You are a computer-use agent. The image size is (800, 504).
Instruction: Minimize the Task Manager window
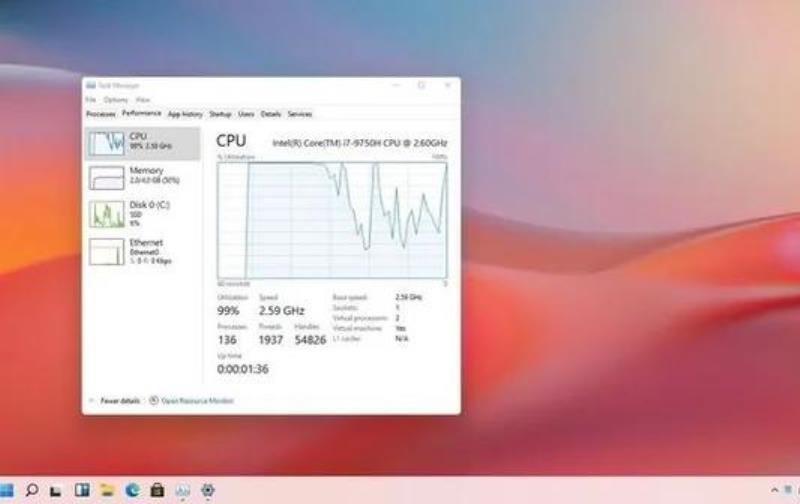[396, 85]
